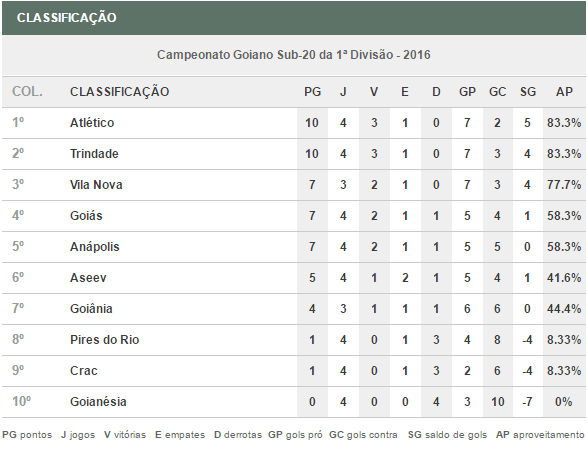Open the Goiânia team entry

[91, 309]
